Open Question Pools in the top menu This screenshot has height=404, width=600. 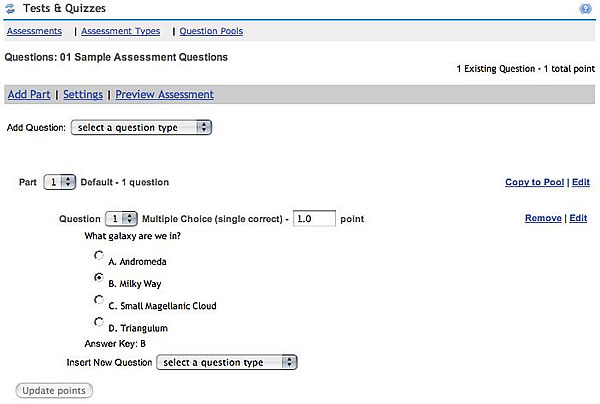tap(211, 31)
